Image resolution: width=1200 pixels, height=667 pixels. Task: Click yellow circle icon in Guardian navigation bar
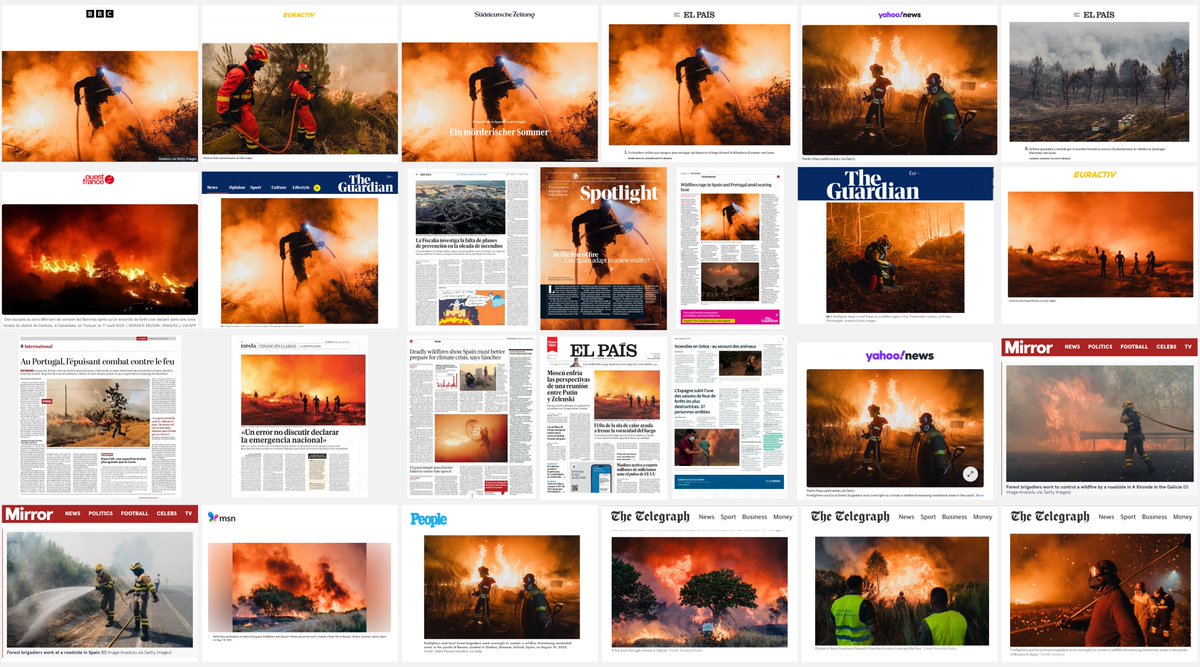point(317,187)
